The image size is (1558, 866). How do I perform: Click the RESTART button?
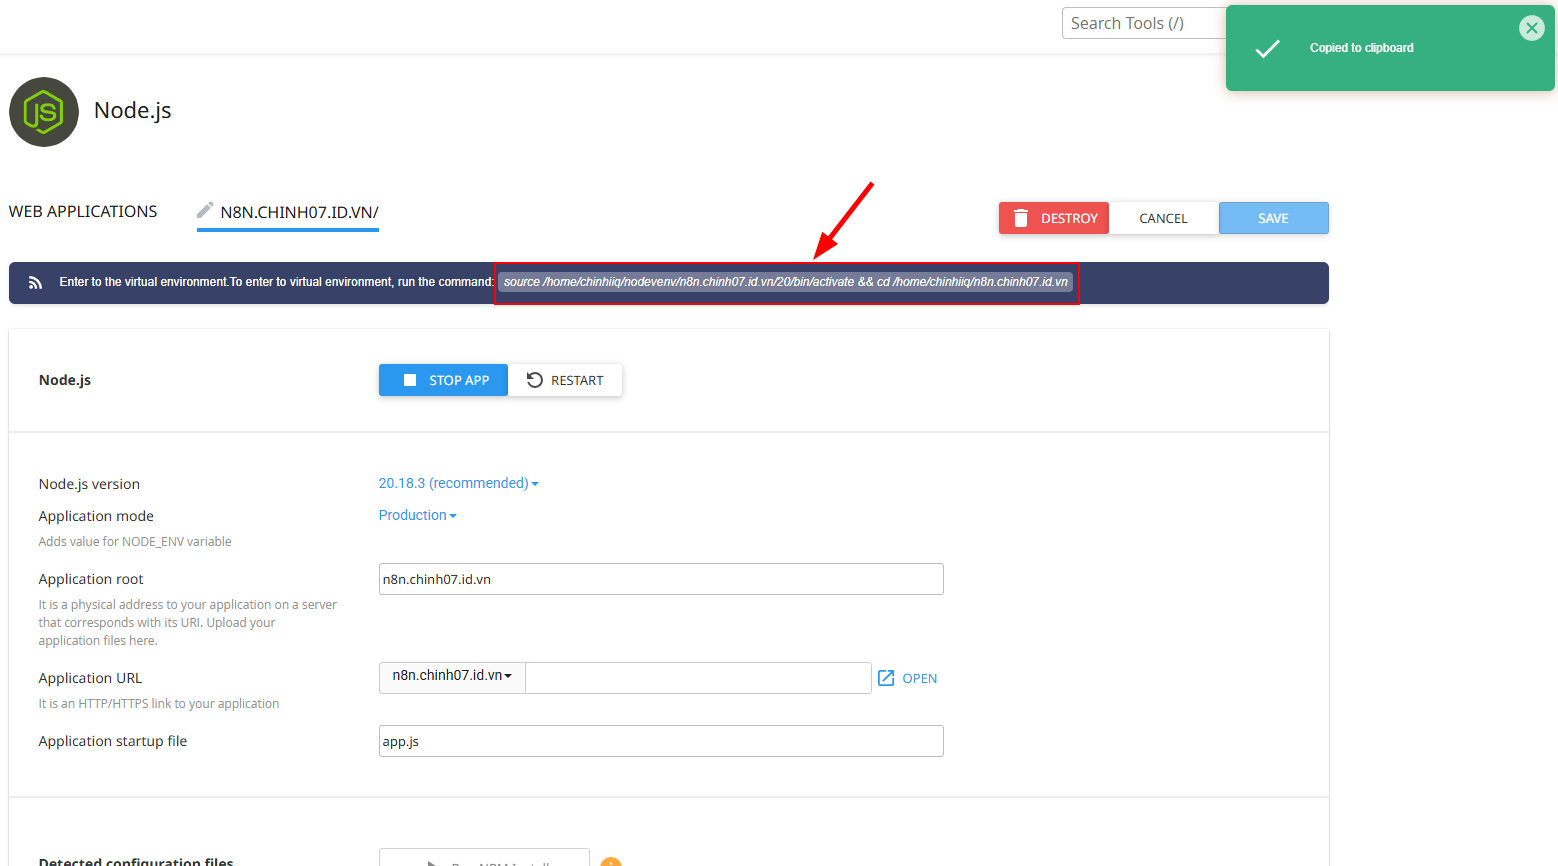pos(565,380)
